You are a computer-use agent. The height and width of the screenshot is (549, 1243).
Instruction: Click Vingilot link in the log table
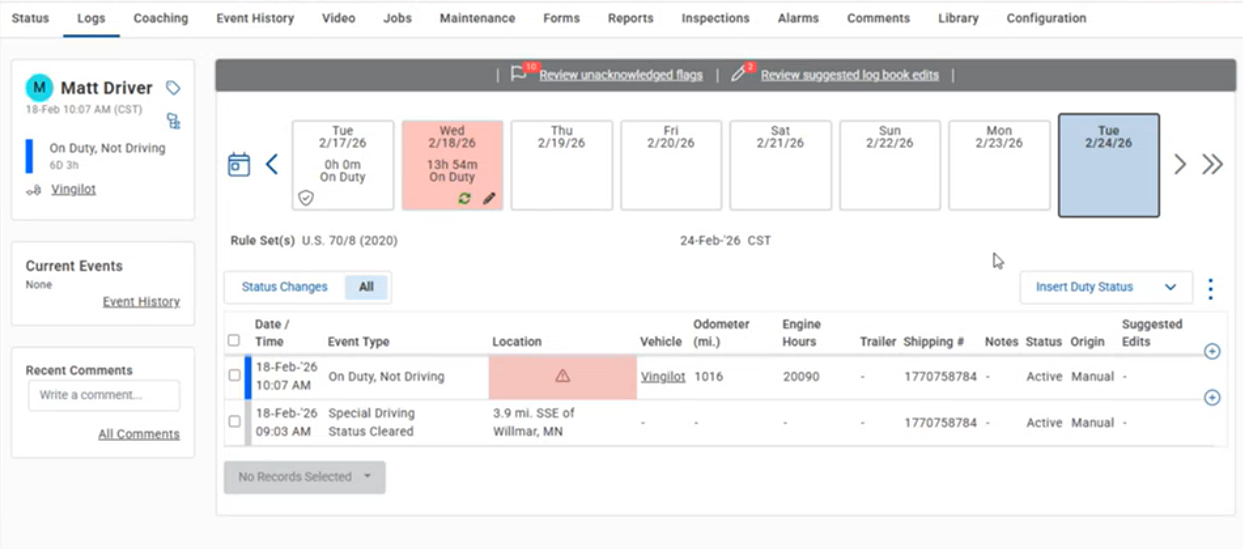tap(663, 377)
